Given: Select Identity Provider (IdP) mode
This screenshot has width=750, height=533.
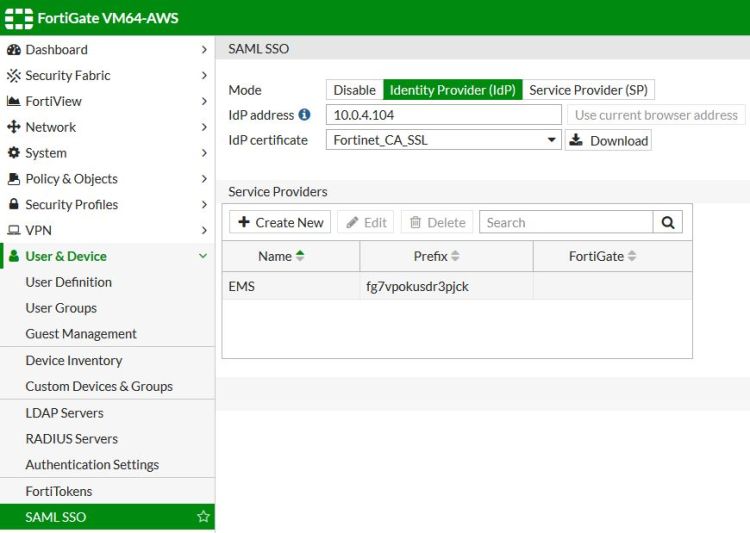Looking at the screenshot, I should (452, 90).
